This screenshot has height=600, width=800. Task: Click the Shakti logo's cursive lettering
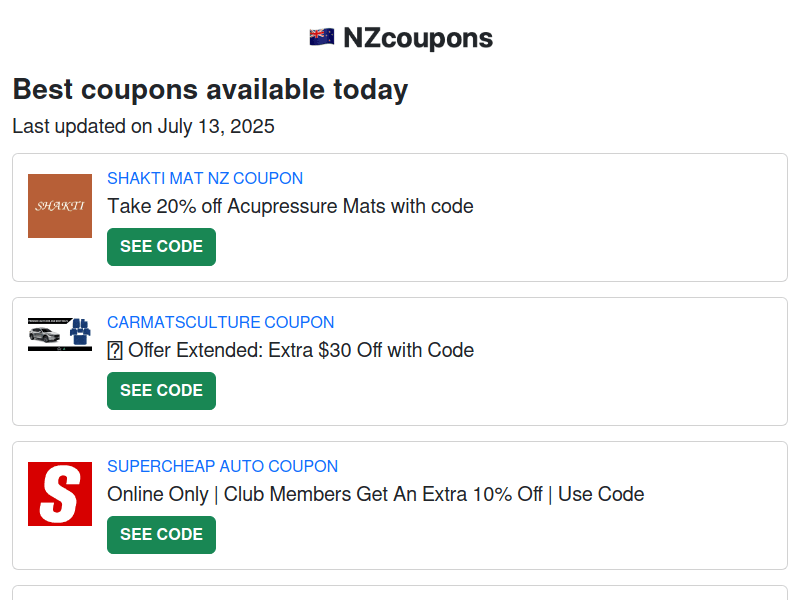coord(59,206)
